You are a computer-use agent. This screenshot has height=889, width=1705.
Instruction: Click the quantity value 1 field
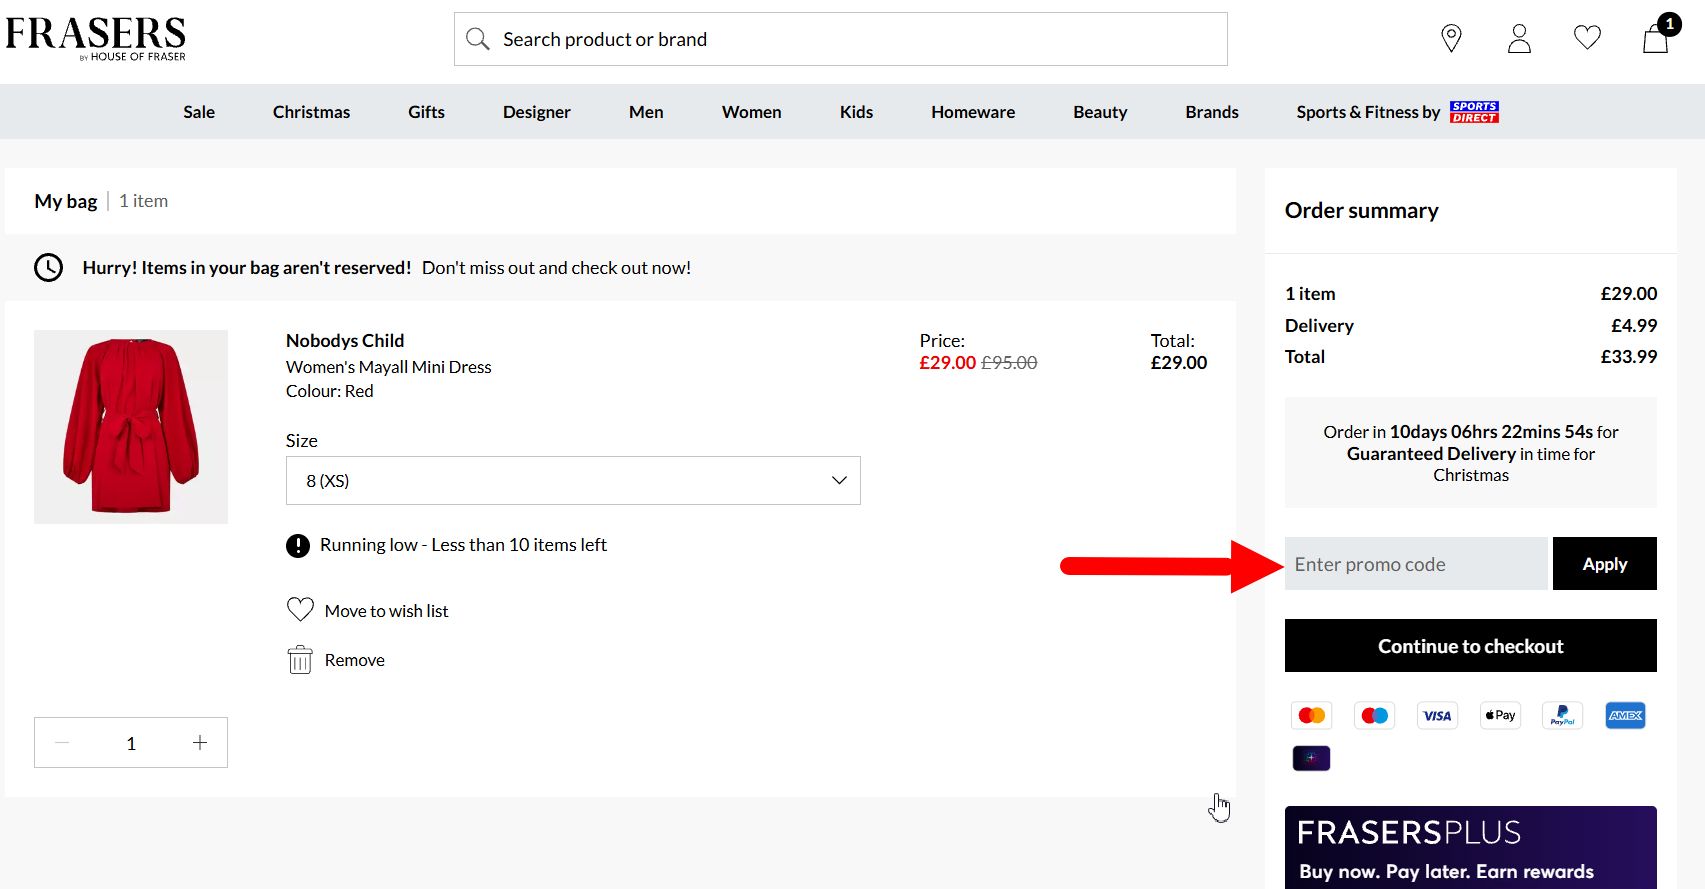click(131, 743)
